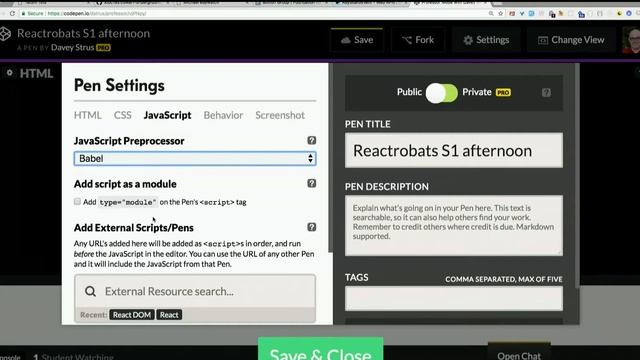The height and width of the screenshot is (360, 640).
Task: Open help icon beside Private toggle
Action: click(546, 93)
